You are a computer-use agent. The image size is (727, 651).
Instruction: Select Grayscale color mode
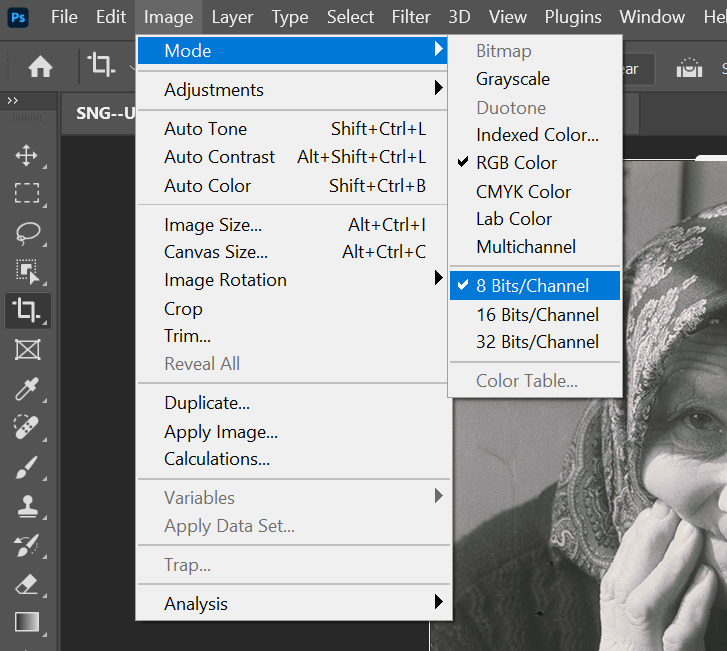513,79
